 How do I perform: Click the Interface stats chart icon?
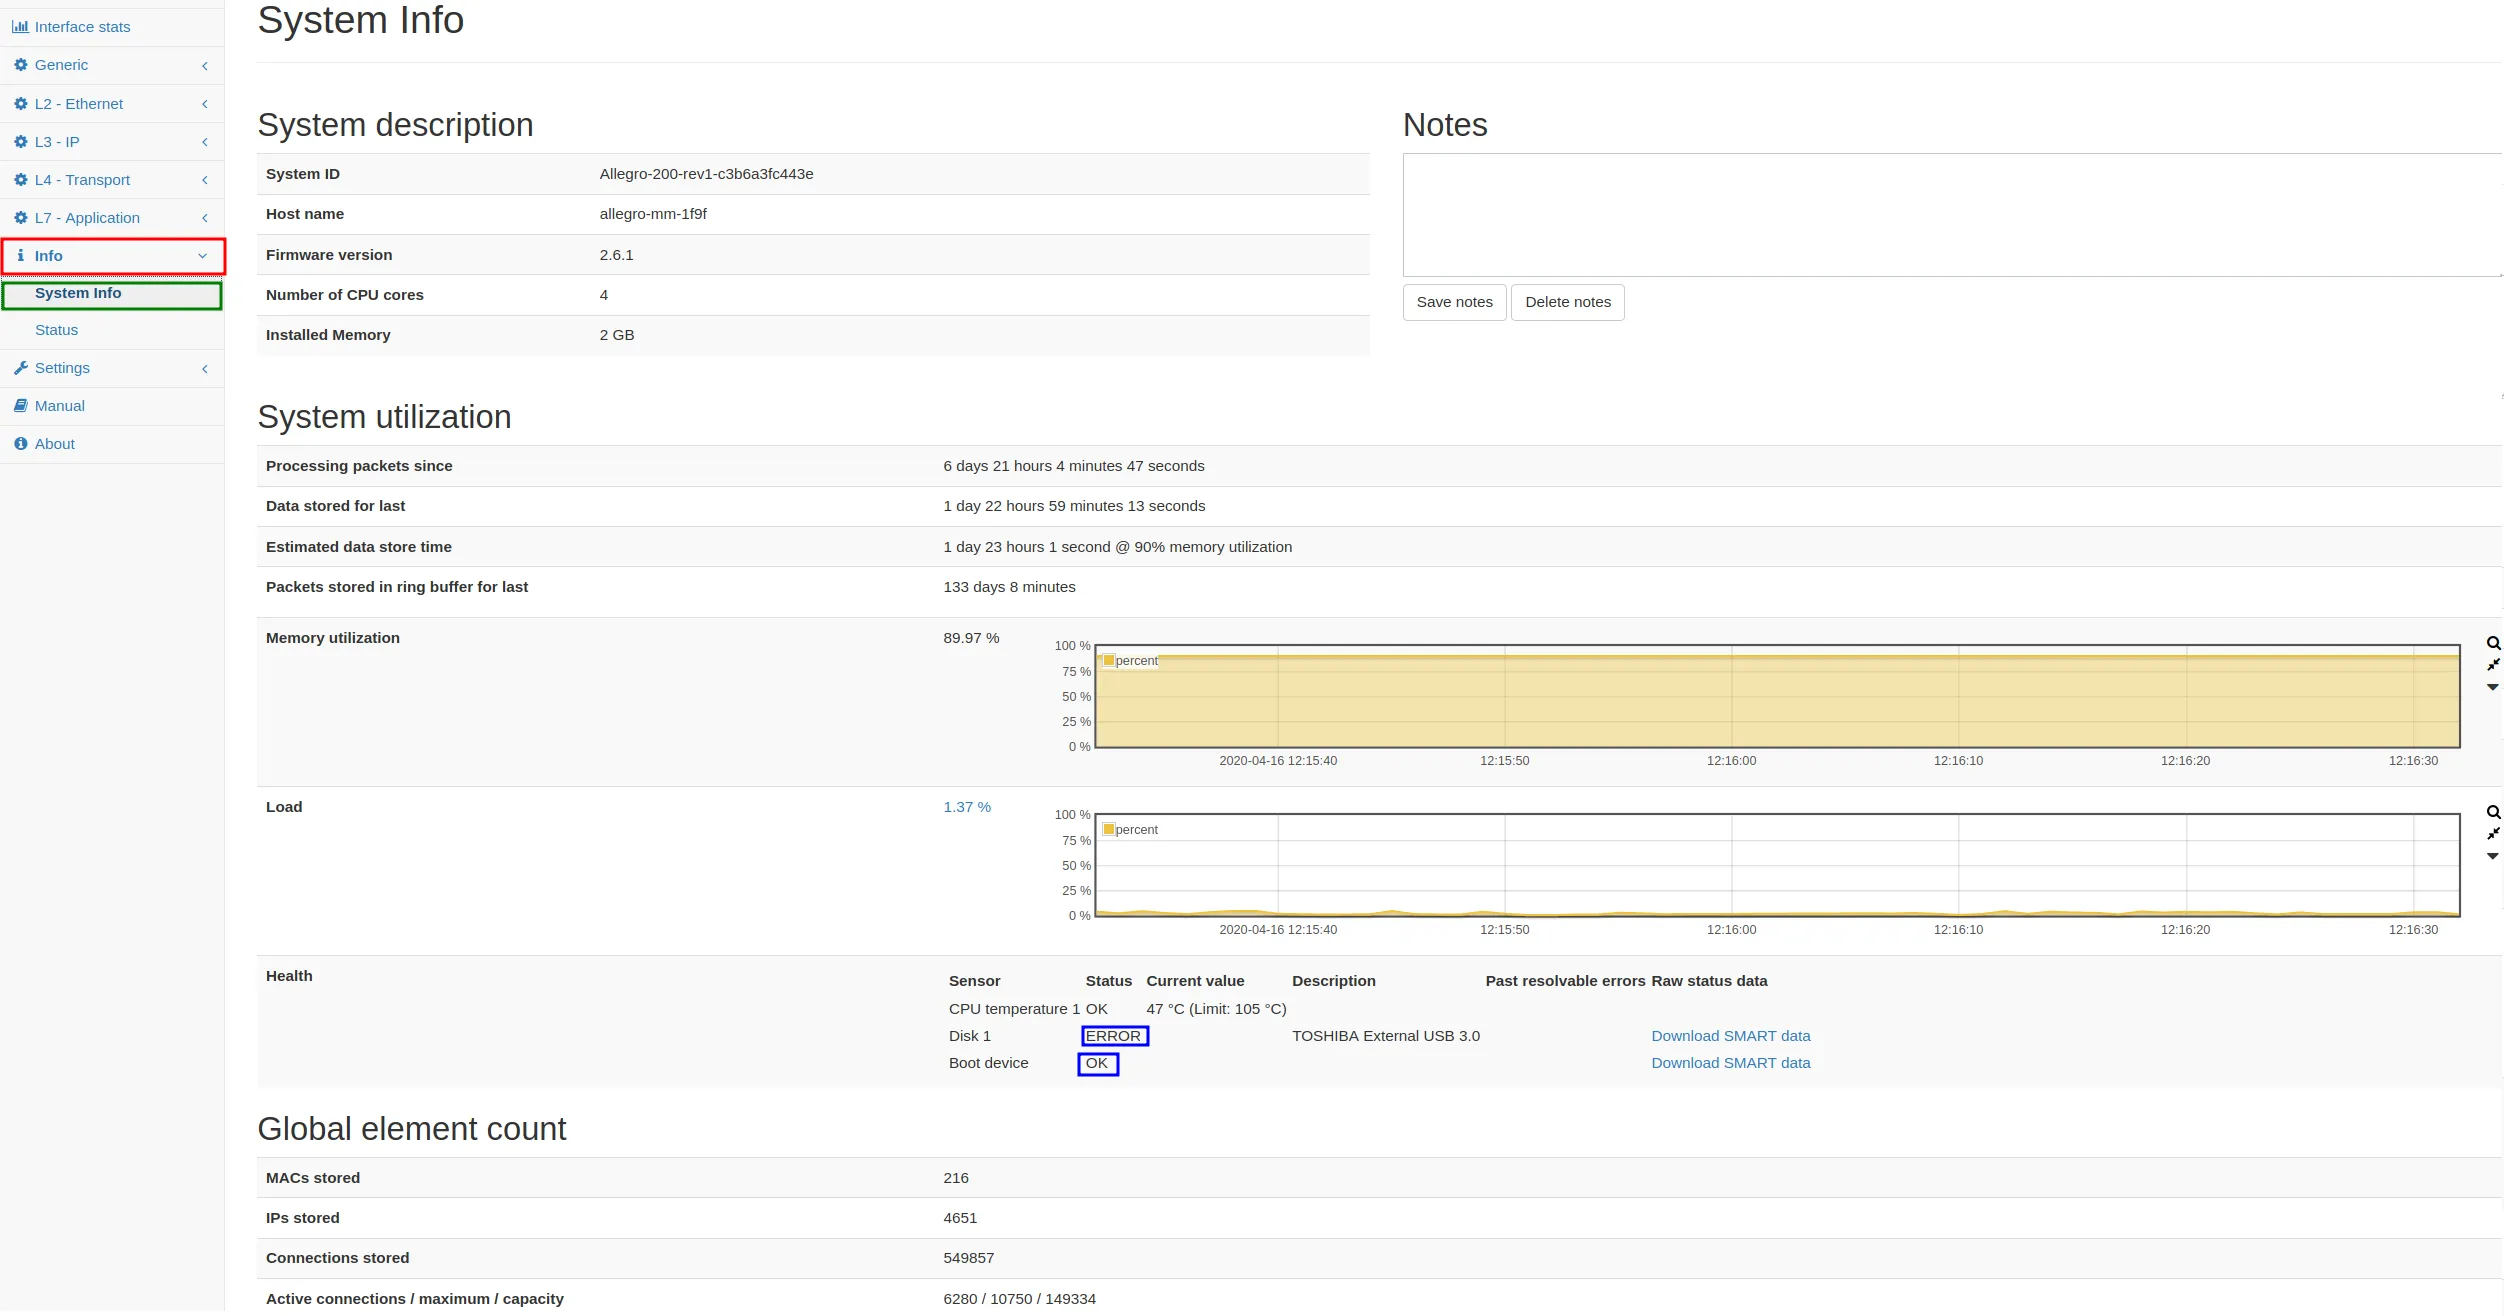click(x=20, y=27)
